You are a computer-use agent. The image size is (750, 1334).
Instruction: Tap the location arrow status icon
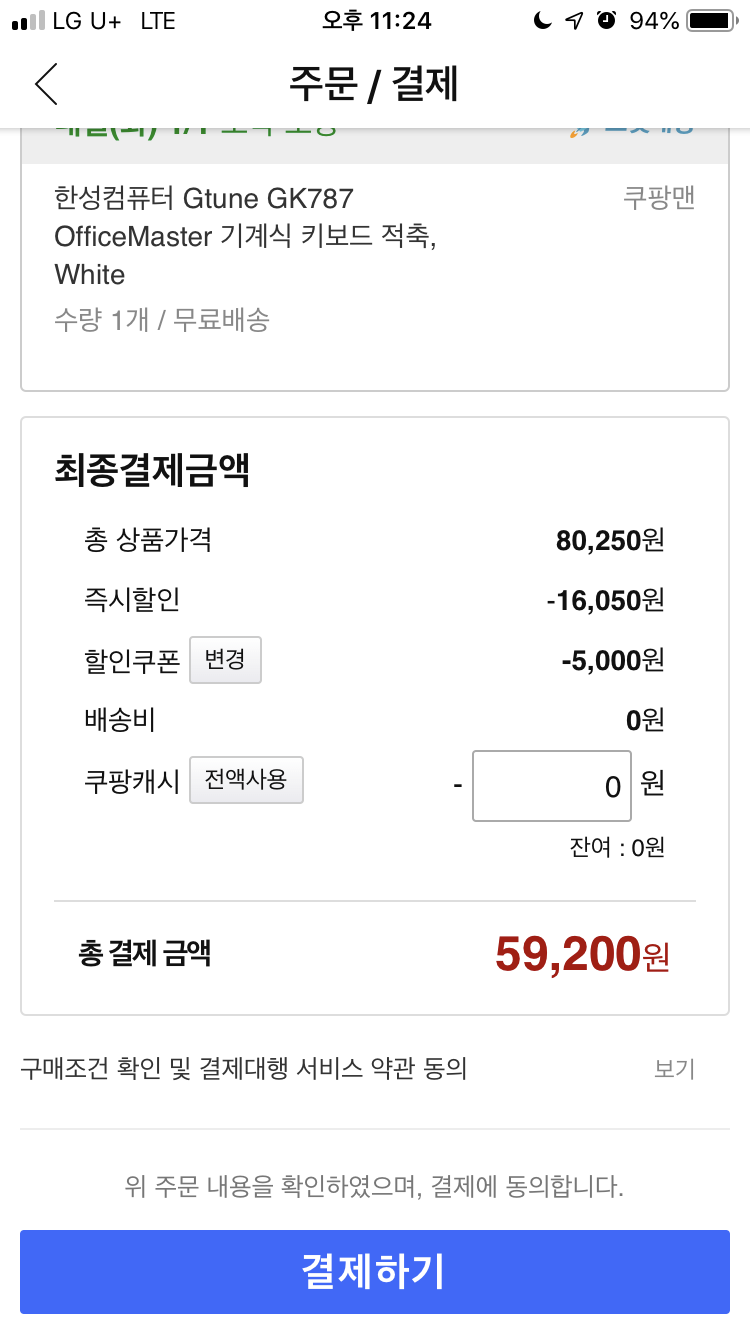(x=574, y=21)
